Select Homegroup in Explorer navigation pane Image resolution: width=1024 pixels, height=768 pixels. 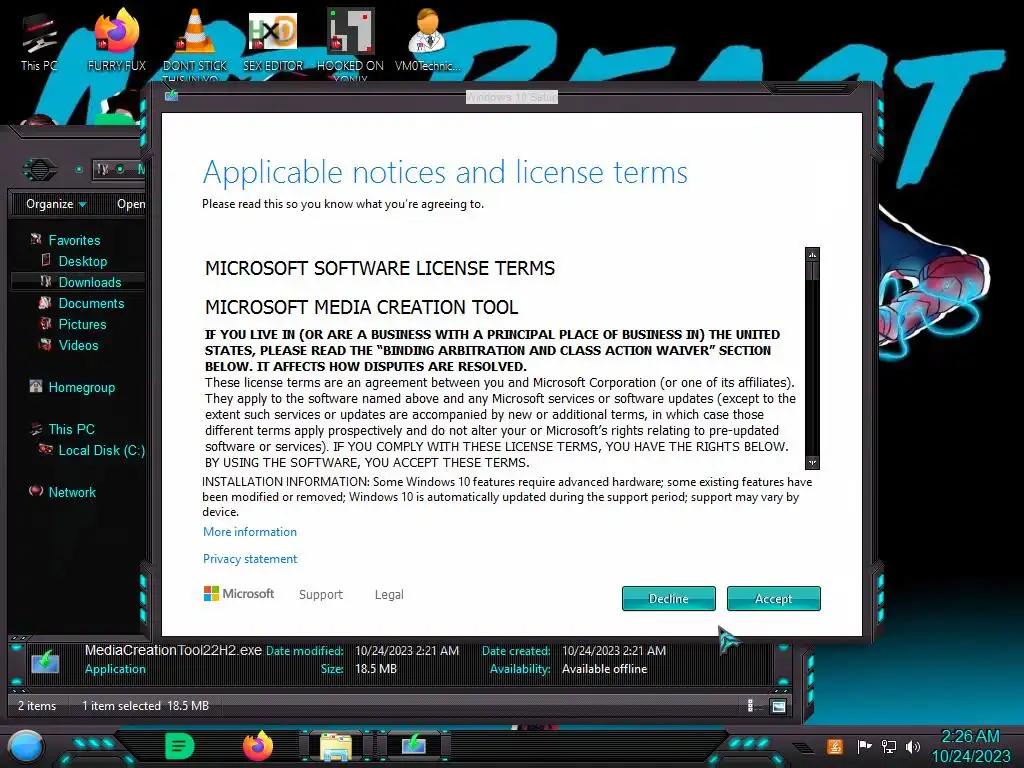(82, 387)
